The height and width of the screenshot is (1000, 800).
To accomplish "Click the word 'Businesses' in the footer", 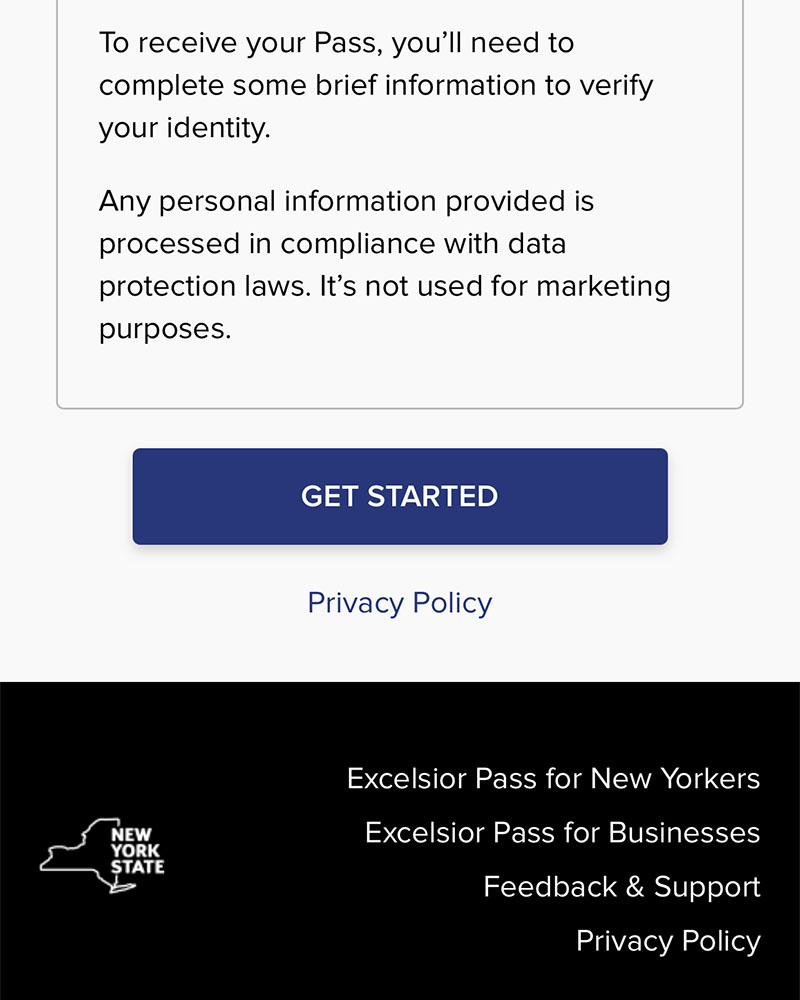I will pyautogui.click(x=684, y=833).
